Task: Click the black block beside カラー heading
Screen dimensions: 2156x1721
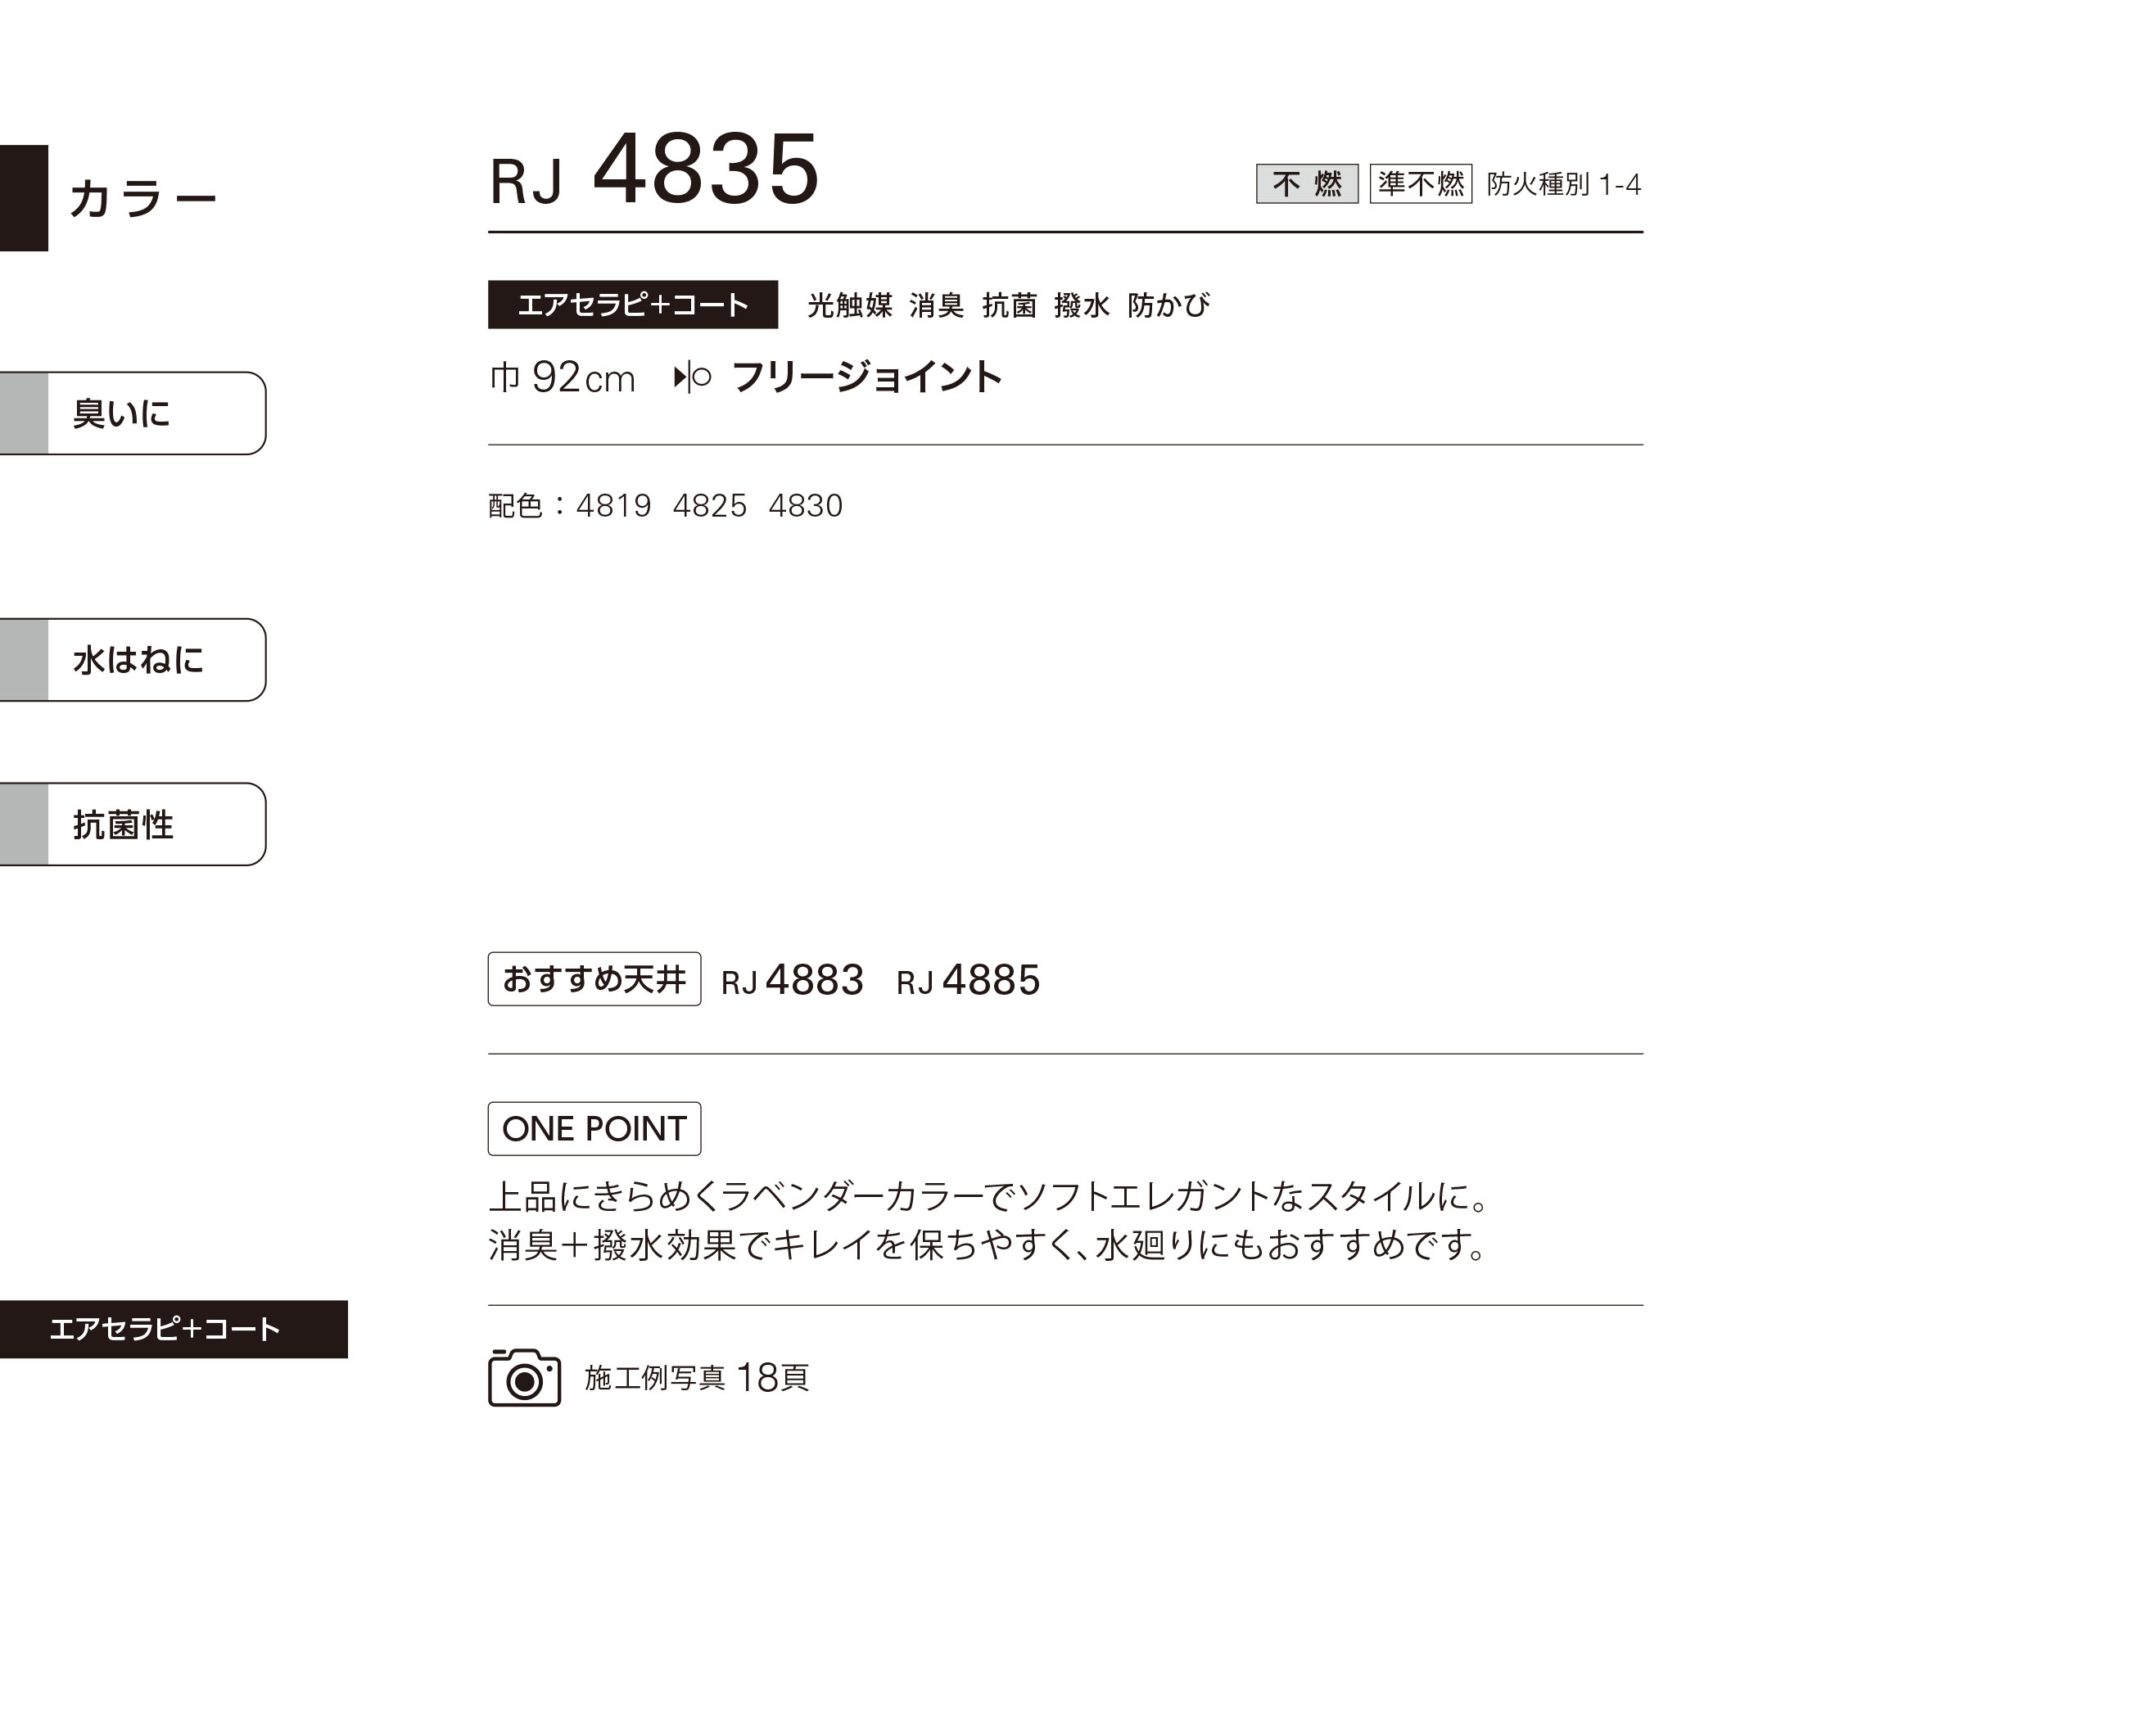Action: [24, 197]
